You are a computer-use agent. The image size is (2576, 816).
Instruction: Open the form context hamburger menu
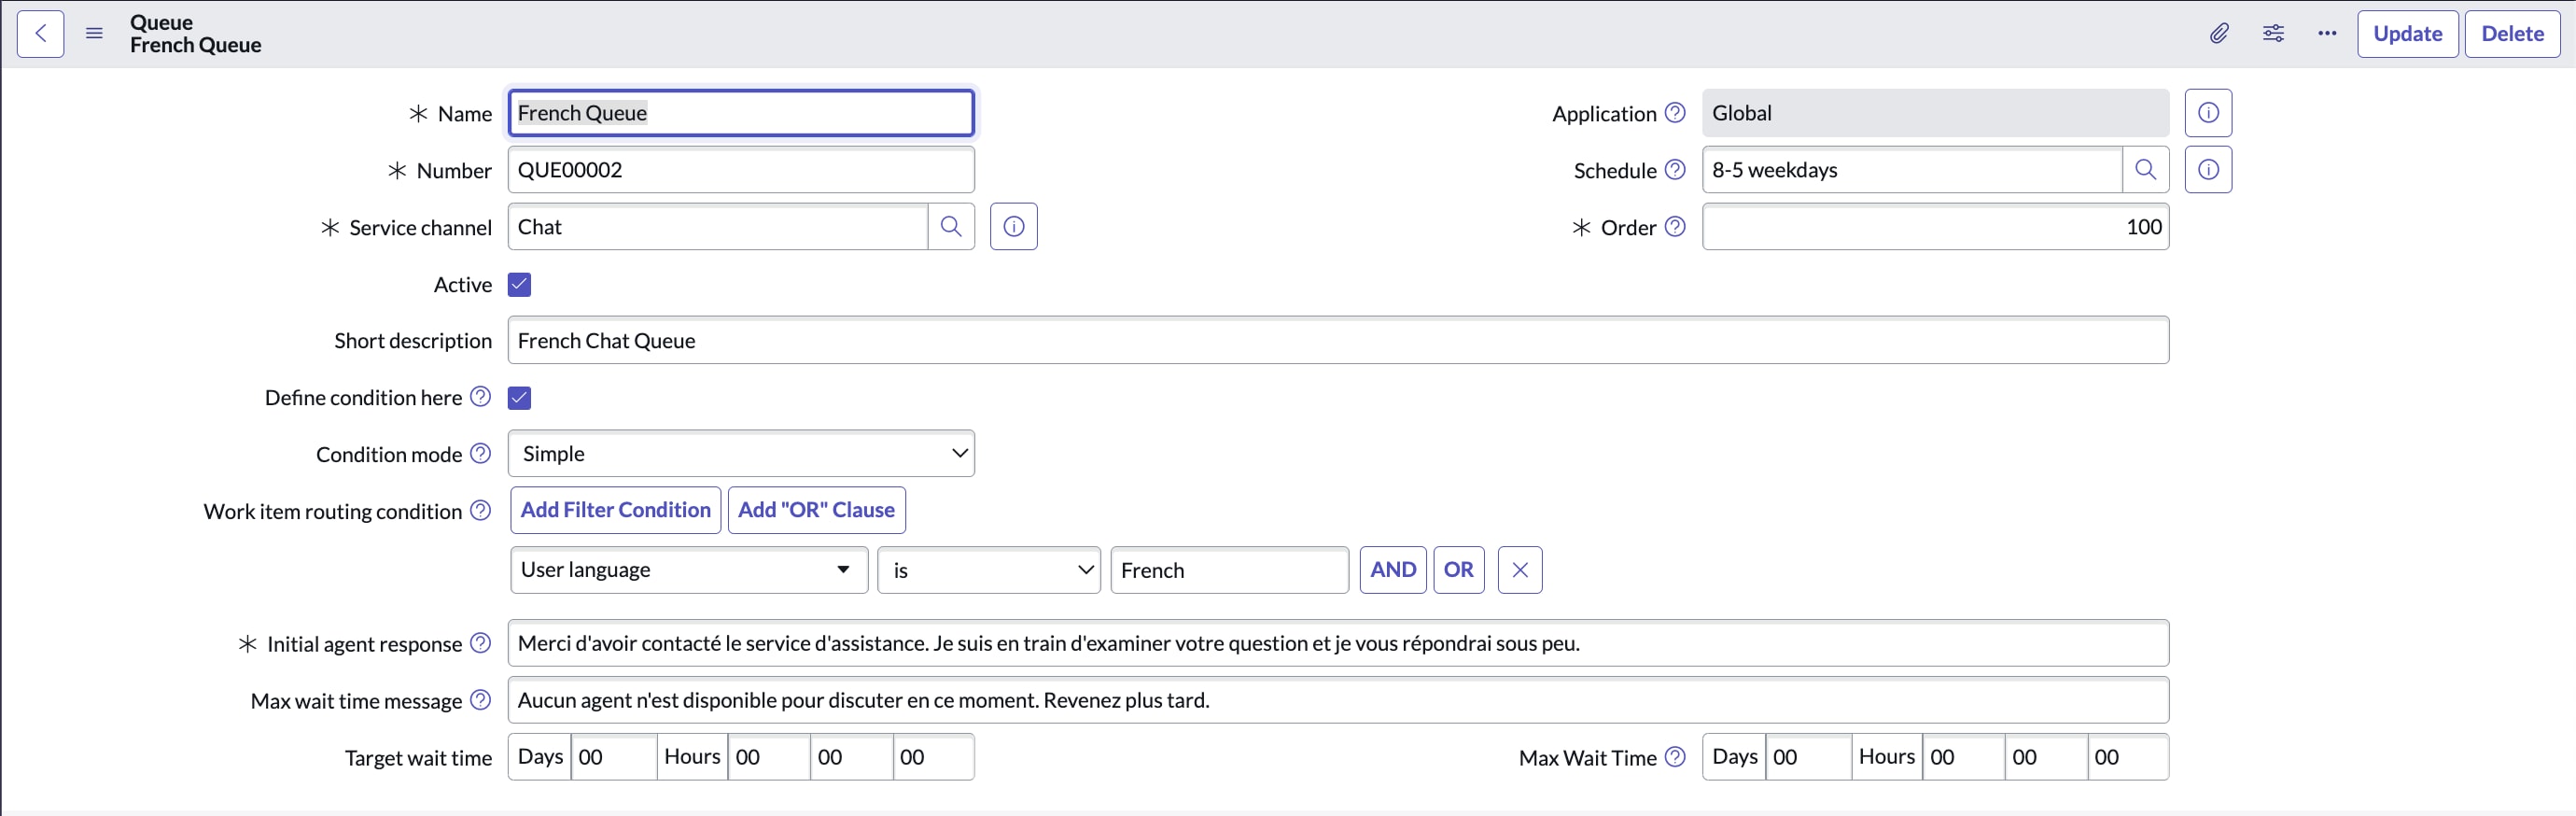click(x=94, y=34)
